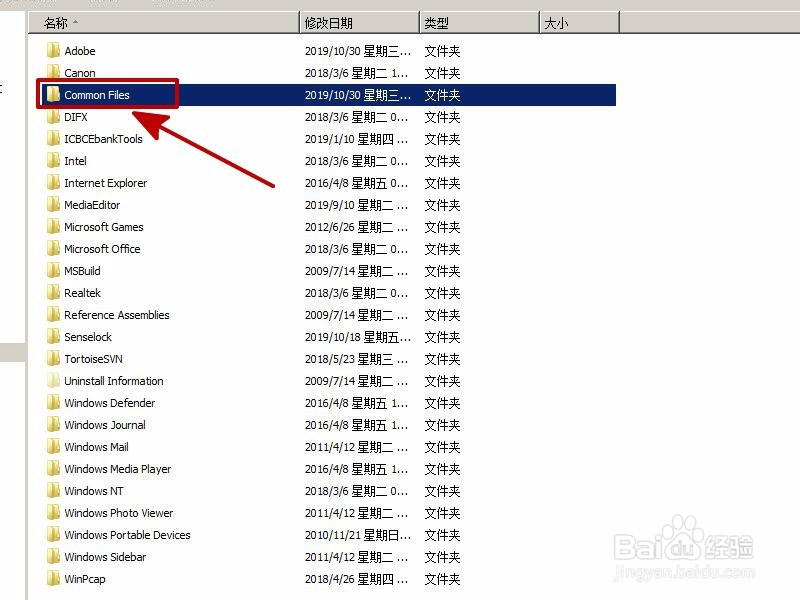800x600 pixels.
Task: Open the Windows Media Player folder
Action: [116, 469]
